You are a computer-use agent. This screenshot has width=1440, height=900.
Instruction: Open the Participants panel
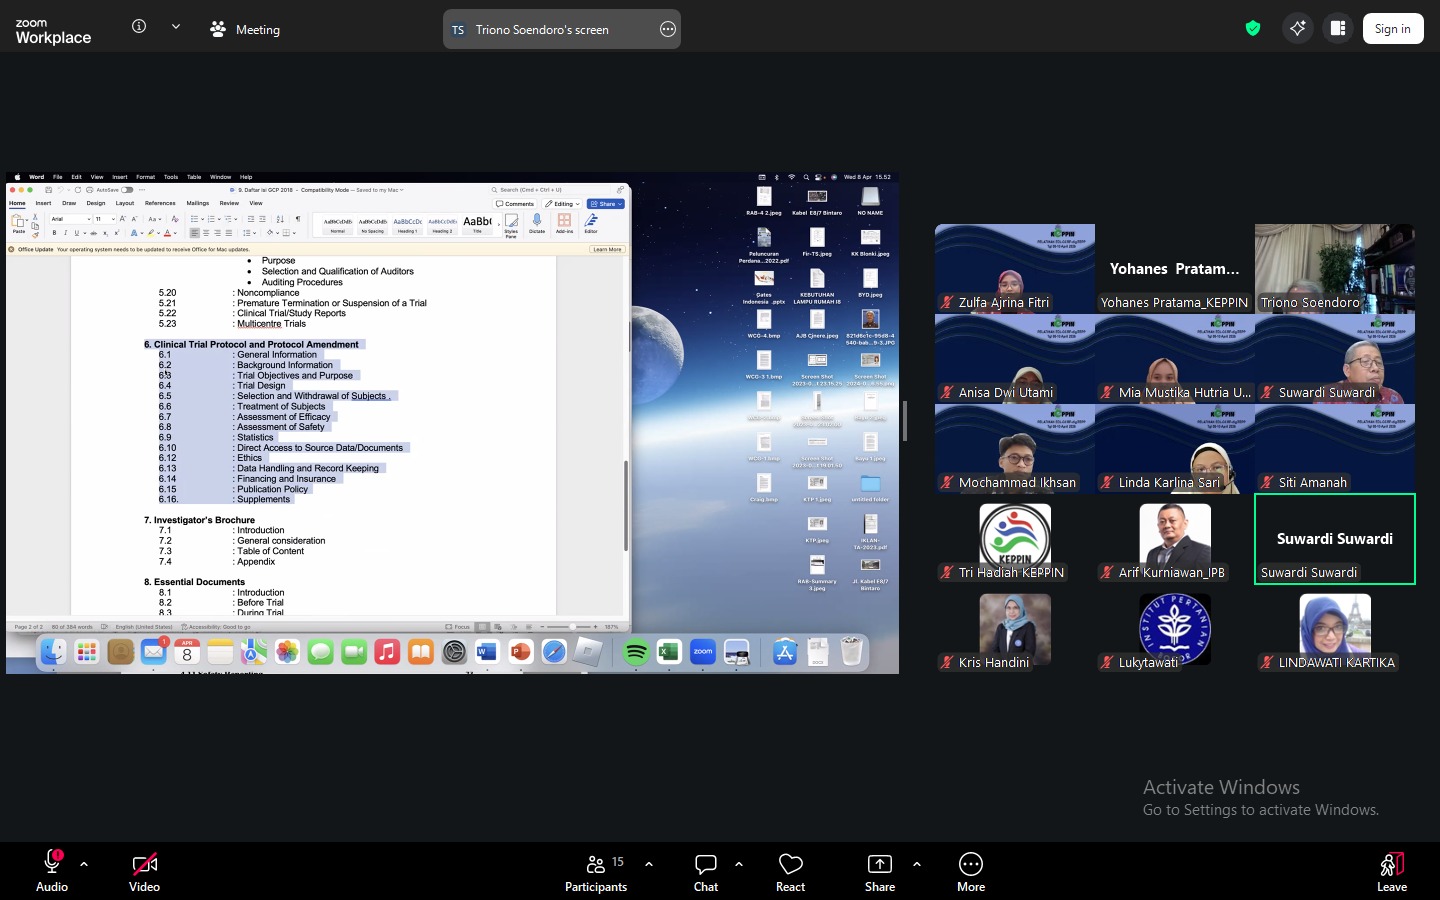pyautogui.click(x=596, y=870)
